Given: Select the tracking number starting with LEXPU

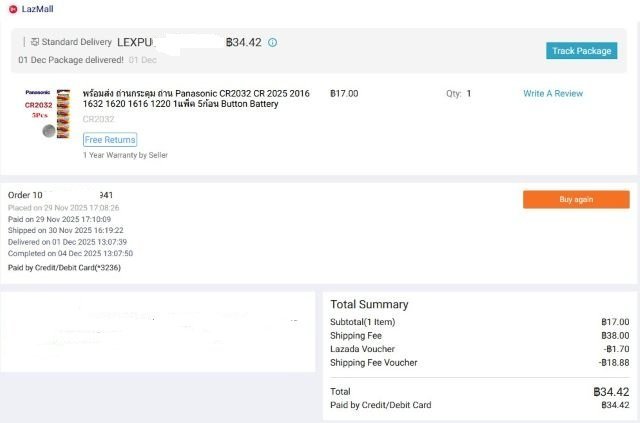Looking at the screenshot, I should (140, 43).
